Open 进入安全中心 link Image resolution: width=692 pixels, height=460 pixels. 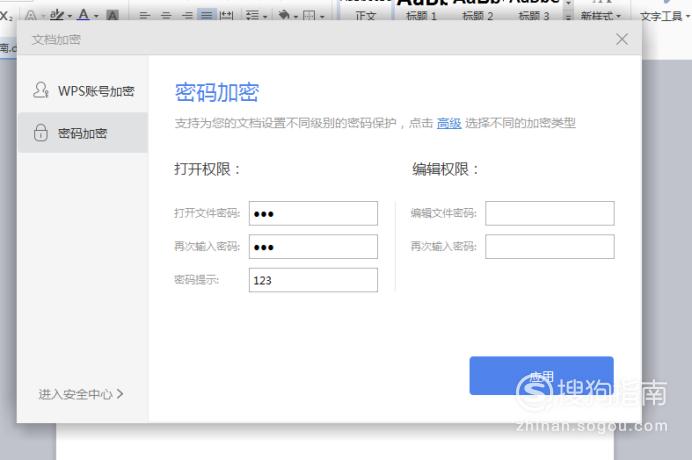tap(80, 394)
